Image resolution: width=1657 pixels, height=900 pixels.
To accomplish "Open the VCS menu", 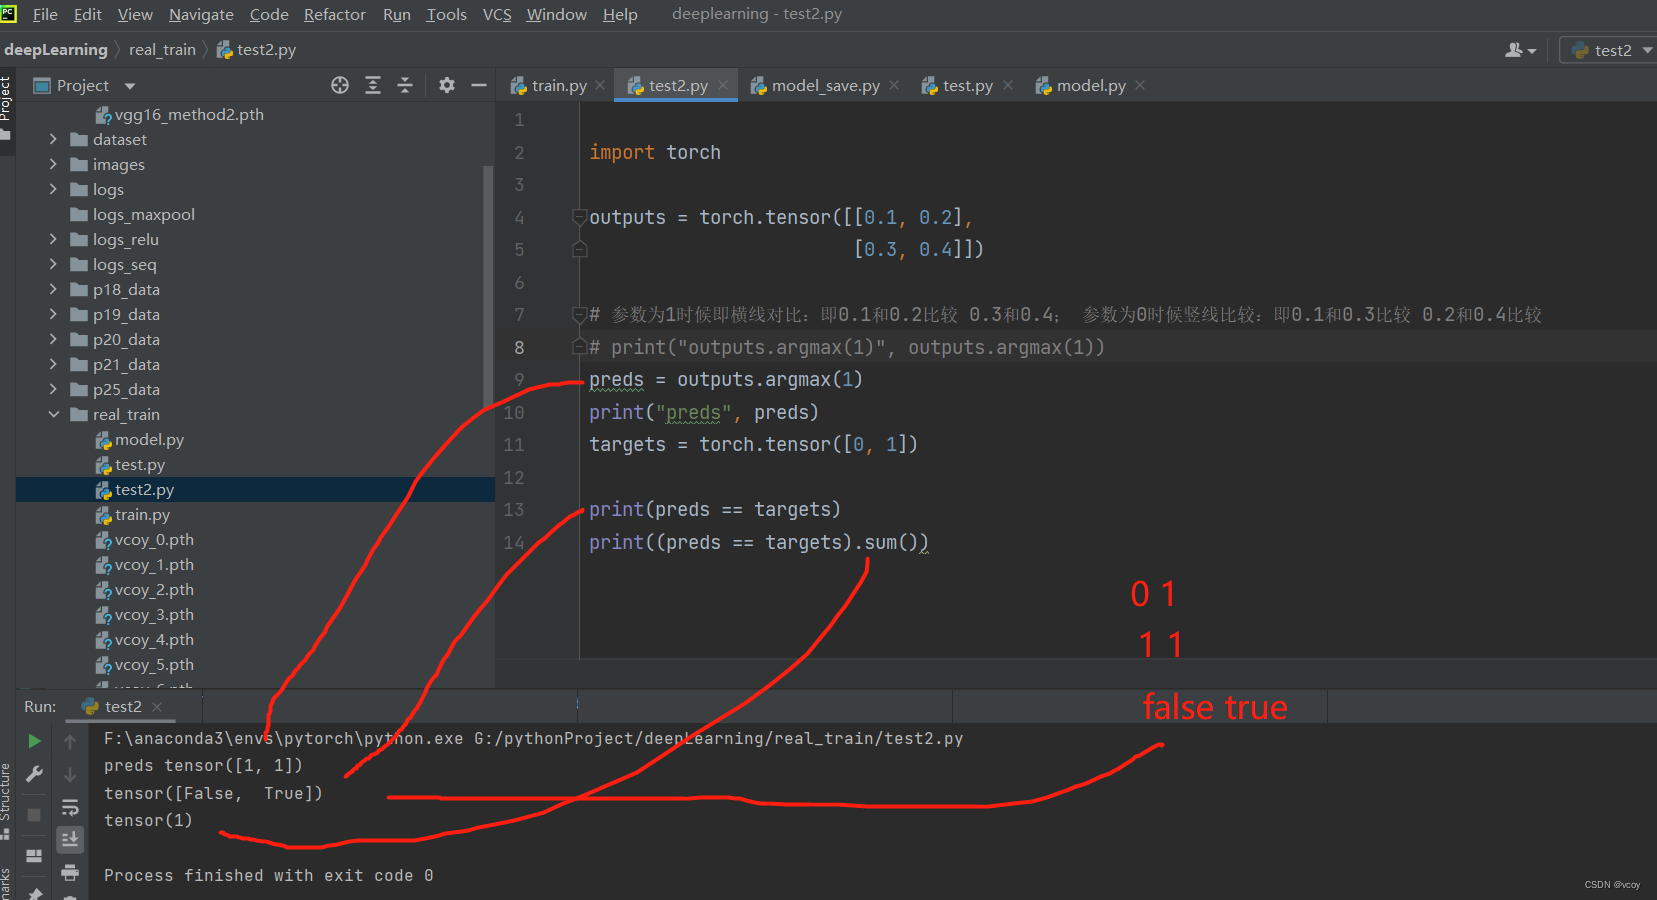I will (x=497, y=14).
